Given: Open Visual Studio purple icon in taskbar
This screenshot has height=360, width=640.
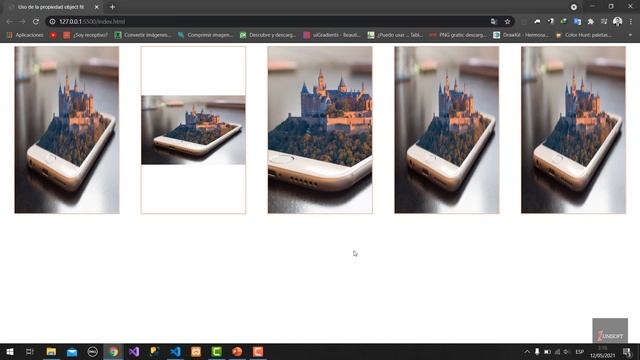Looking at the screenshot, I should coord(134,351).
